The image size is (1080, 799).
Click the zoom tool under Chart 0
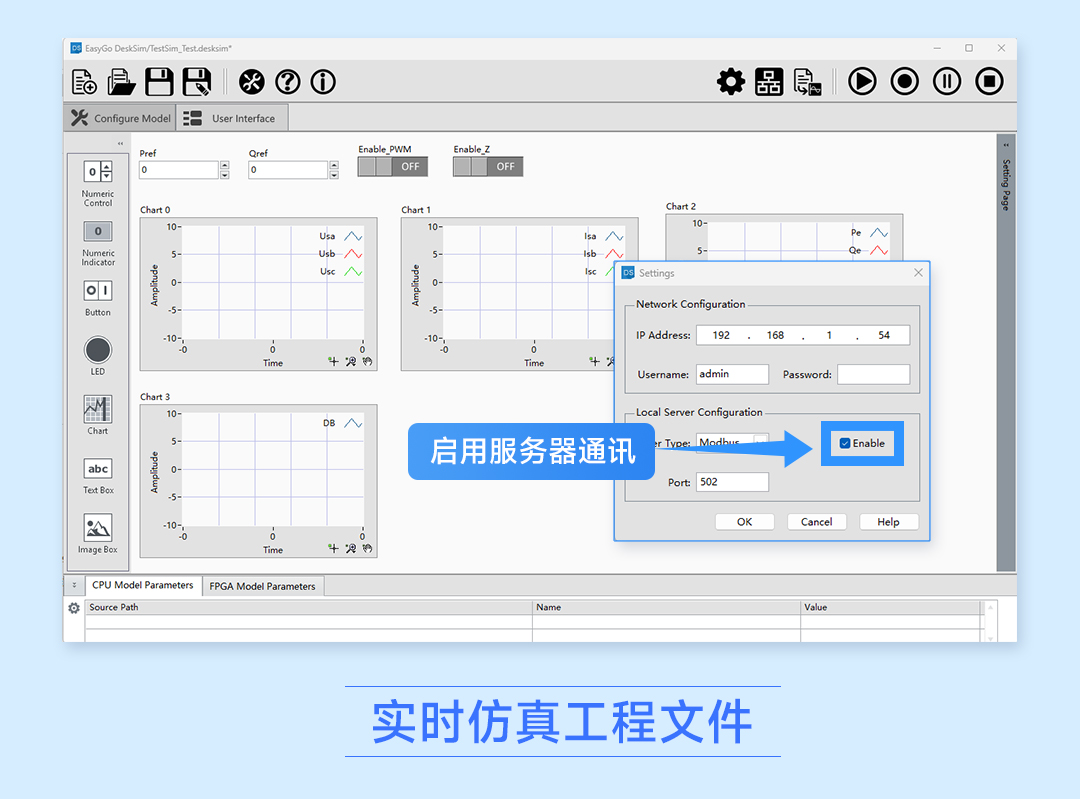(x=351, y=361)
